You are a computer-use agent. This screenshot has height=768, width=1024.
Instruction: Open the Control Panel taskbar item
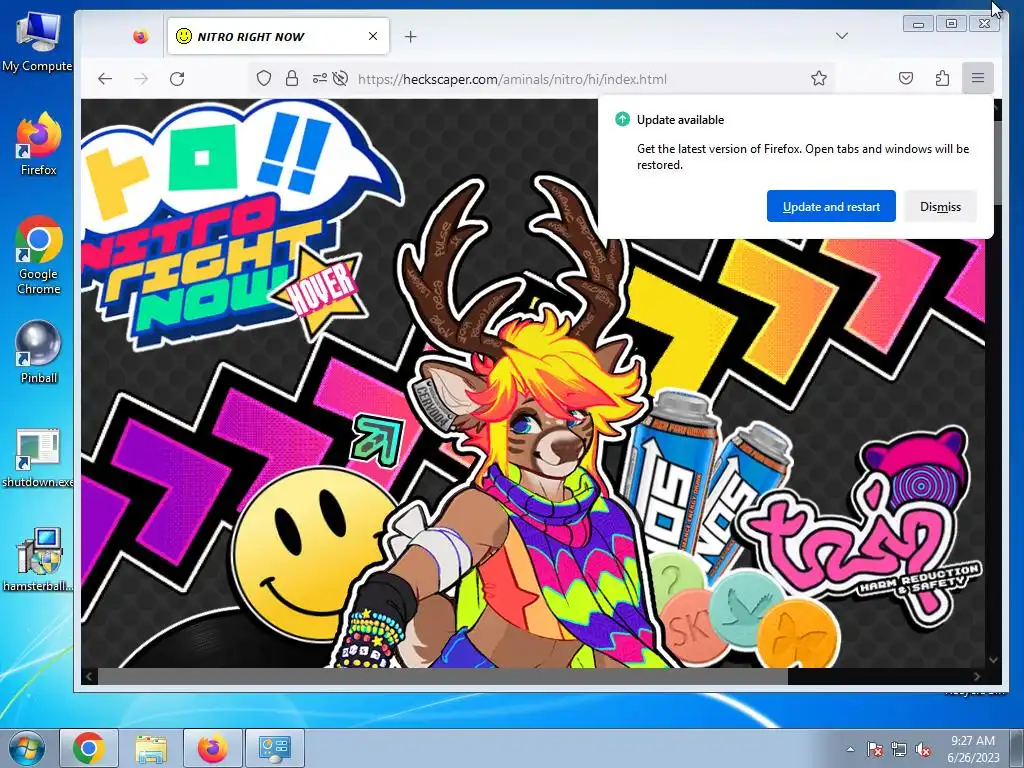pos(274,748)
